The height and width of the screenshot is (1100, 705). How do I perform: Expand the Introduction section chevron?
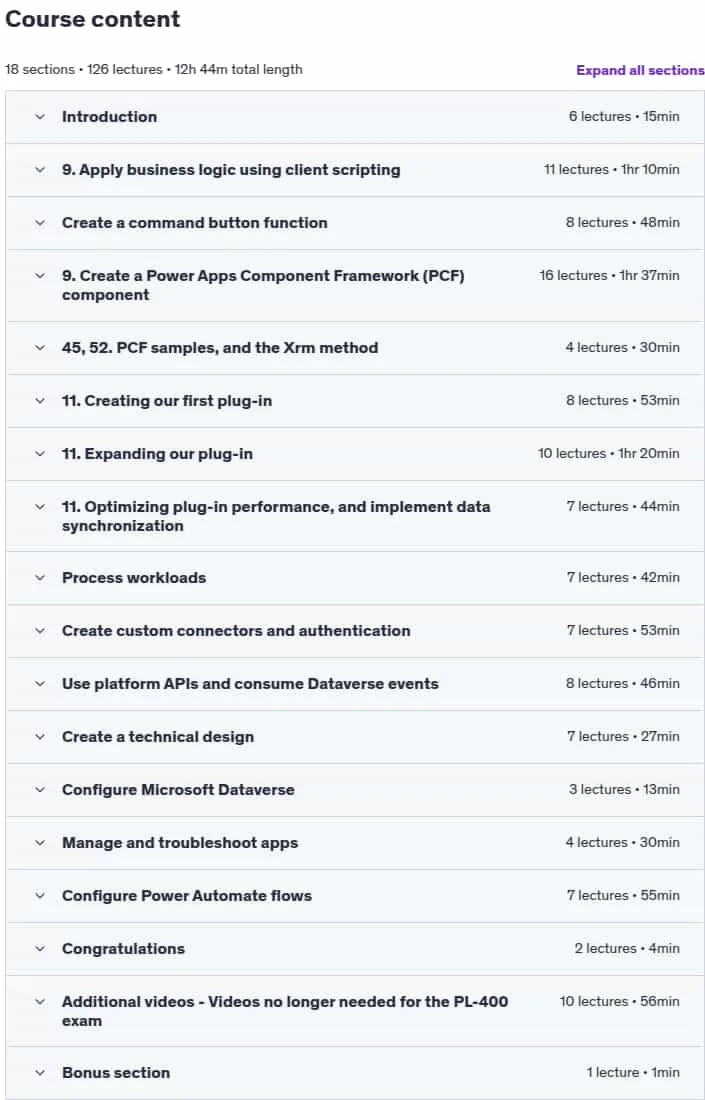point(40,117)
